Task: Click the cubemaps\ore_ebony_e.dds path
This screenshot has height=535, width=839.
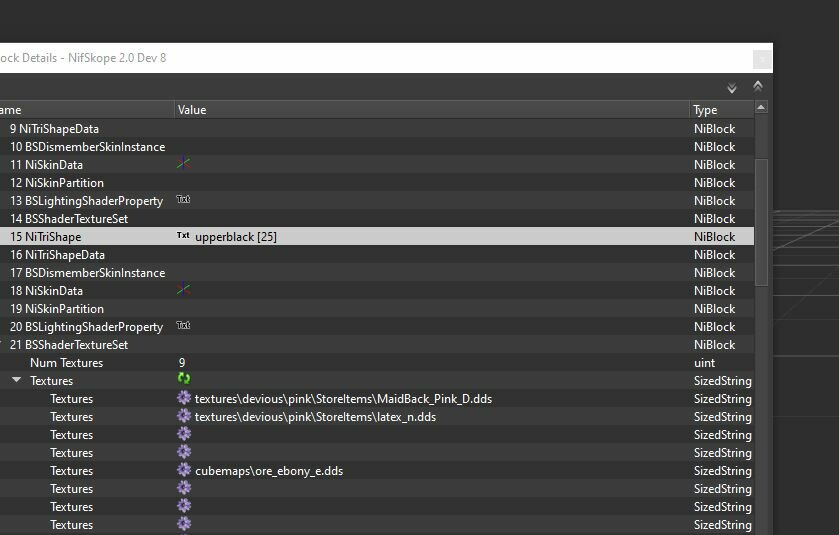Action: click(x=269, y=471)
